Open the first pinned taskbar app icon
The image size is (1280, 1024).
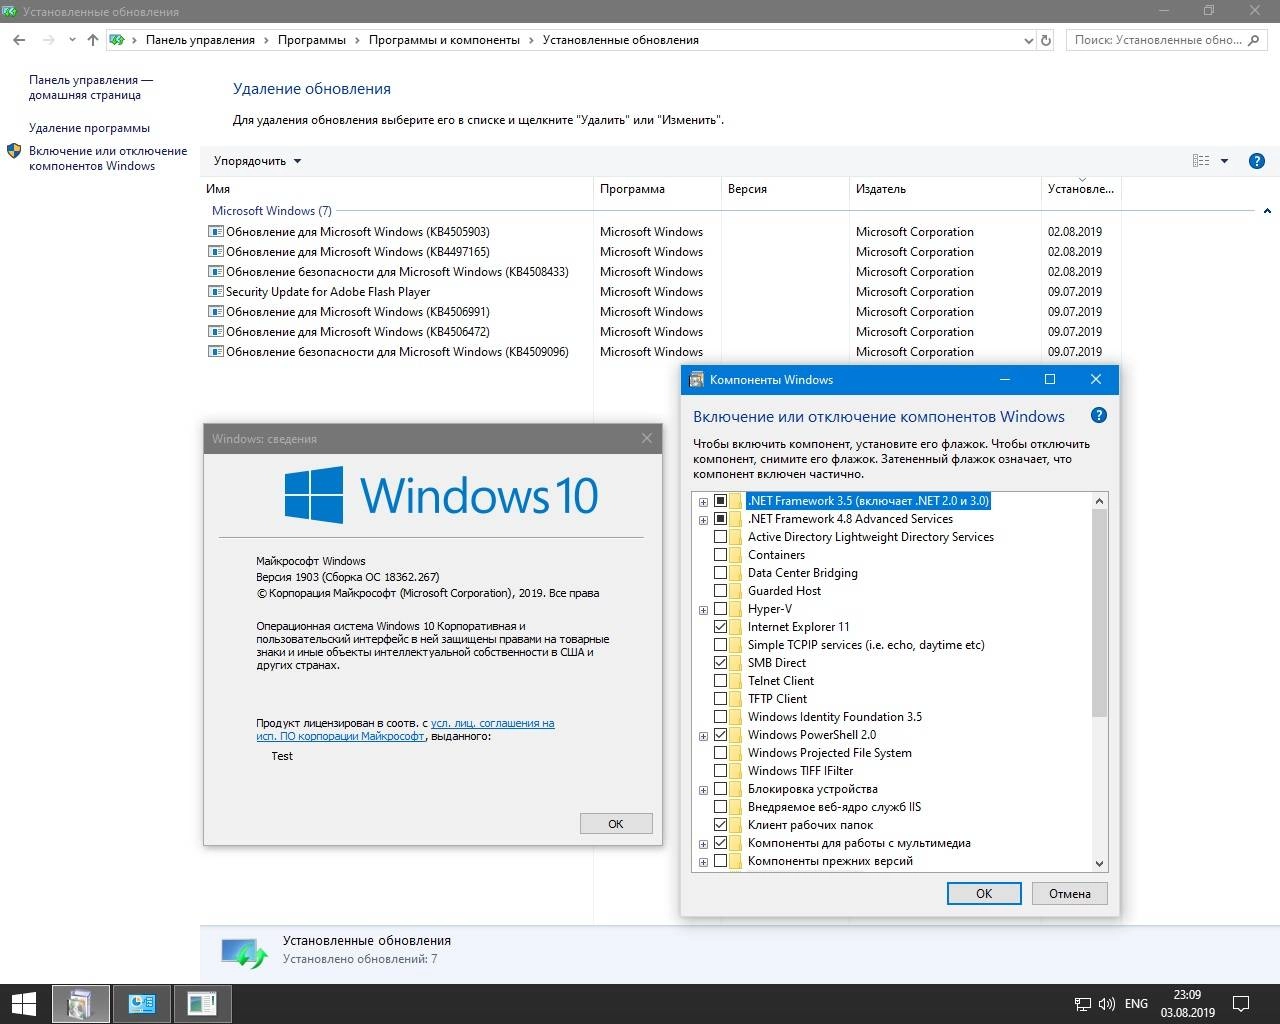(80, 1003)
